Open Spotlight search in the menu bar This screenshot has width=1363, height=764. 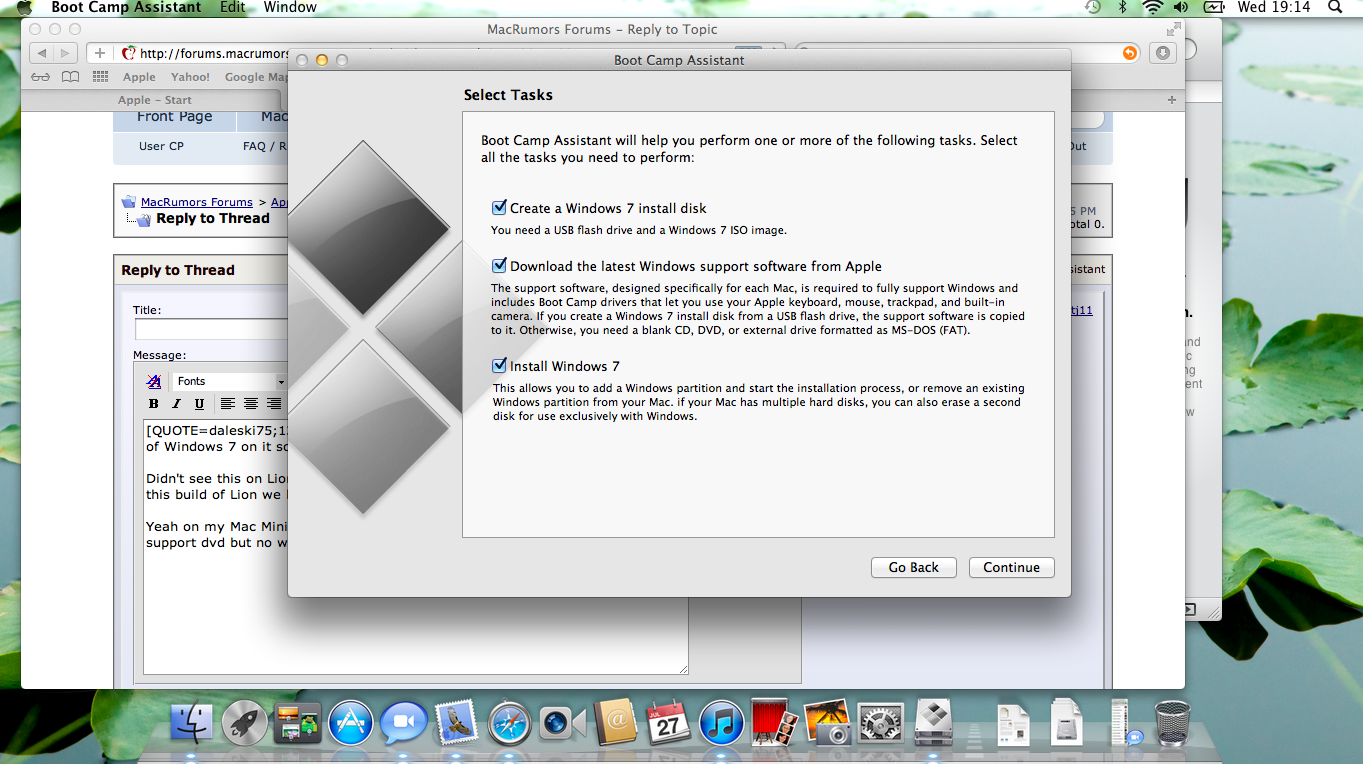[x=1334, y=7]
